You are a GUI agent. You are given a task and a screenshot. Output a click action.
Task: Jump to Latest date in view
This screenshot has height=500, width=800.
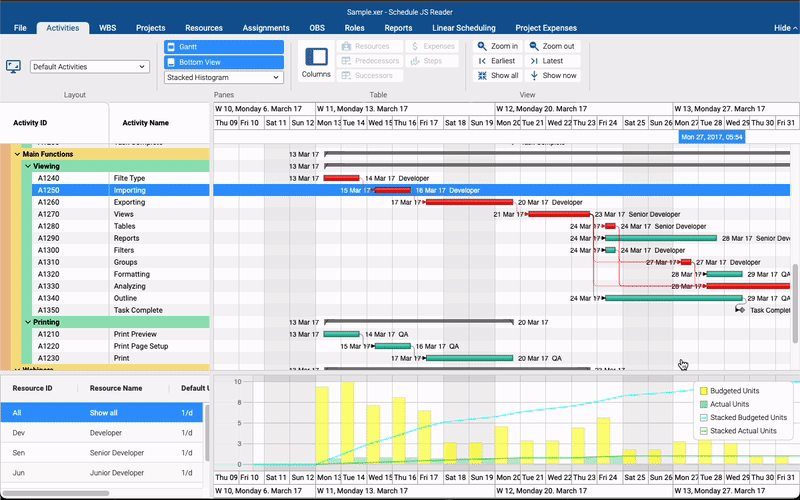[x=532, y=61]
